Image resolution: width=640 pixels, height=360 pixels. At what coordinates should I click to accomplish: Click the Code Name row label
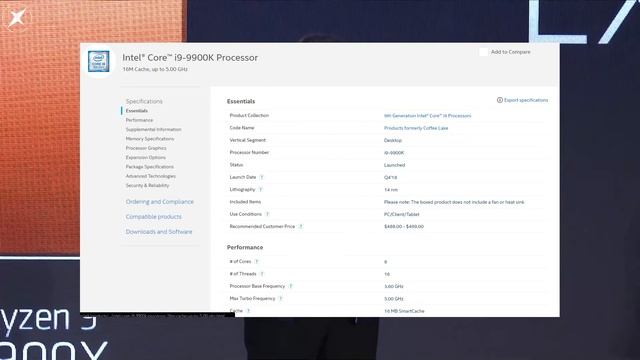tap(242, 128)
